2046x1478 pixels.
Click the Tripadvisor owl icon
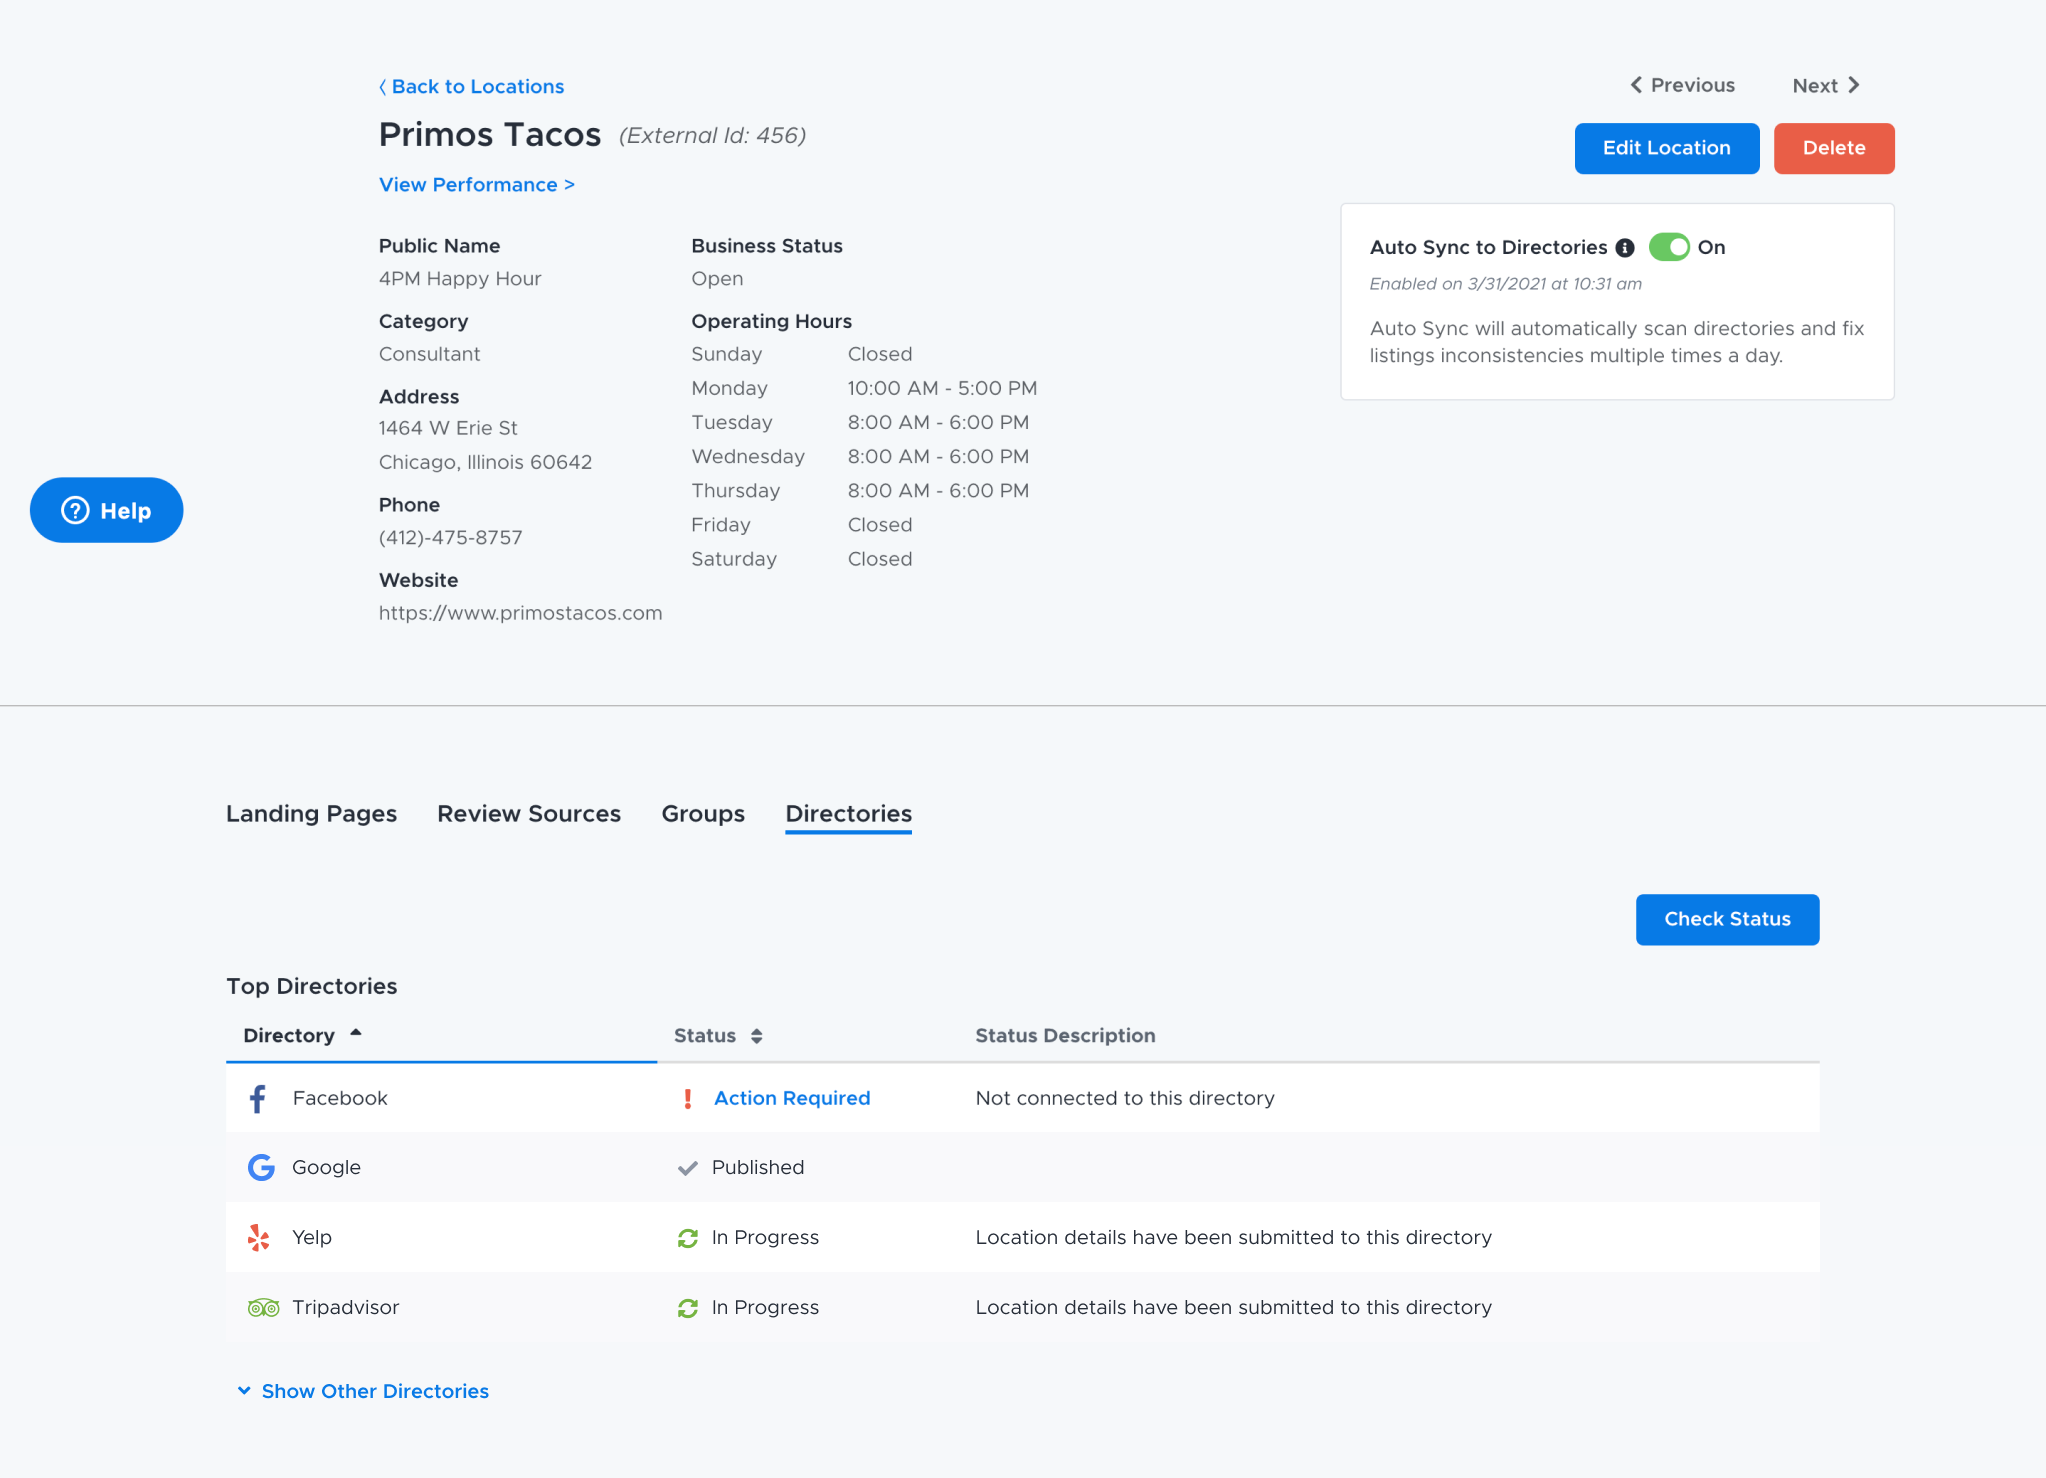263,1307
